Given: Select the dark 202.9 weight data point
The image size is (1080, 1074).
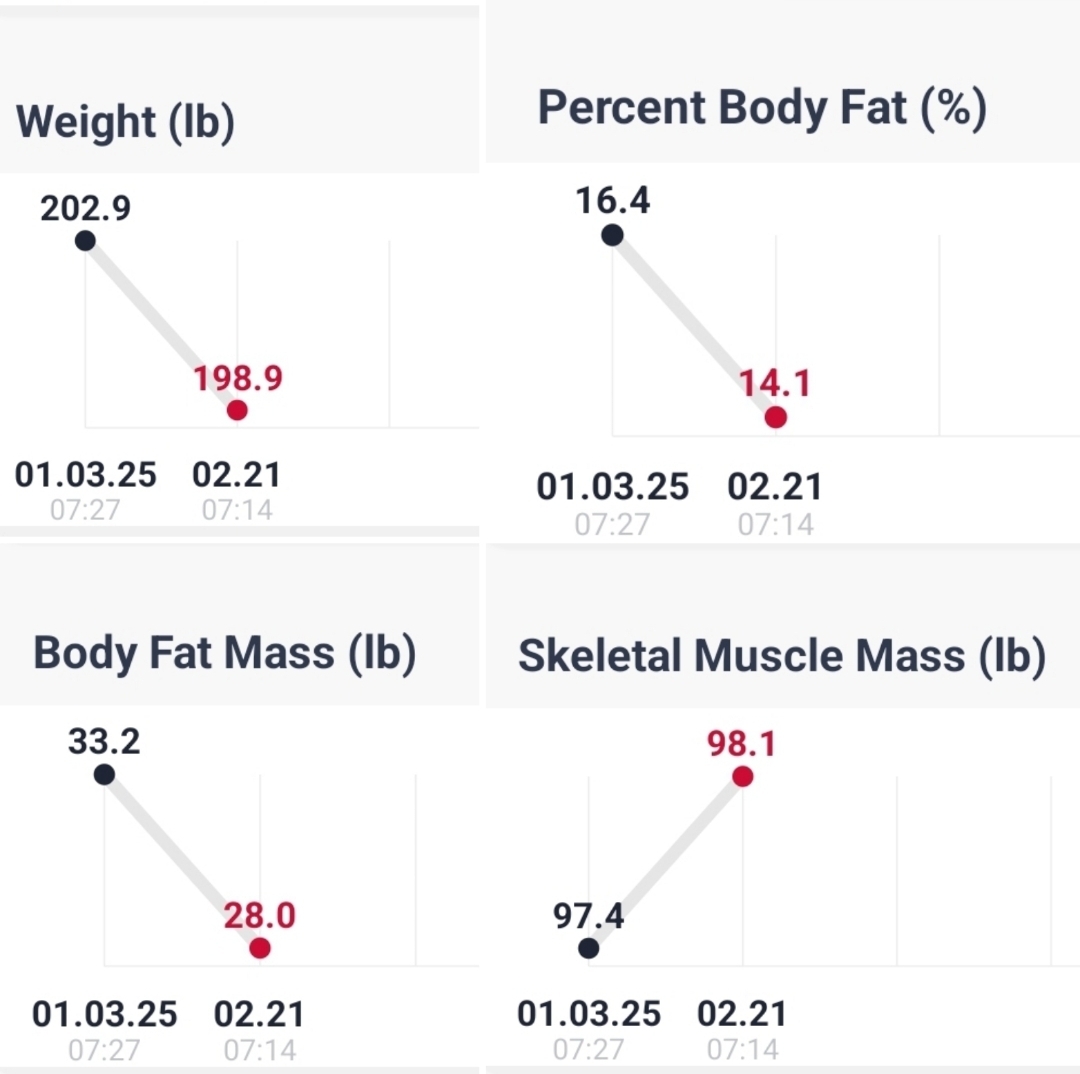Looking at the screenshot, I should click(85, 240).
